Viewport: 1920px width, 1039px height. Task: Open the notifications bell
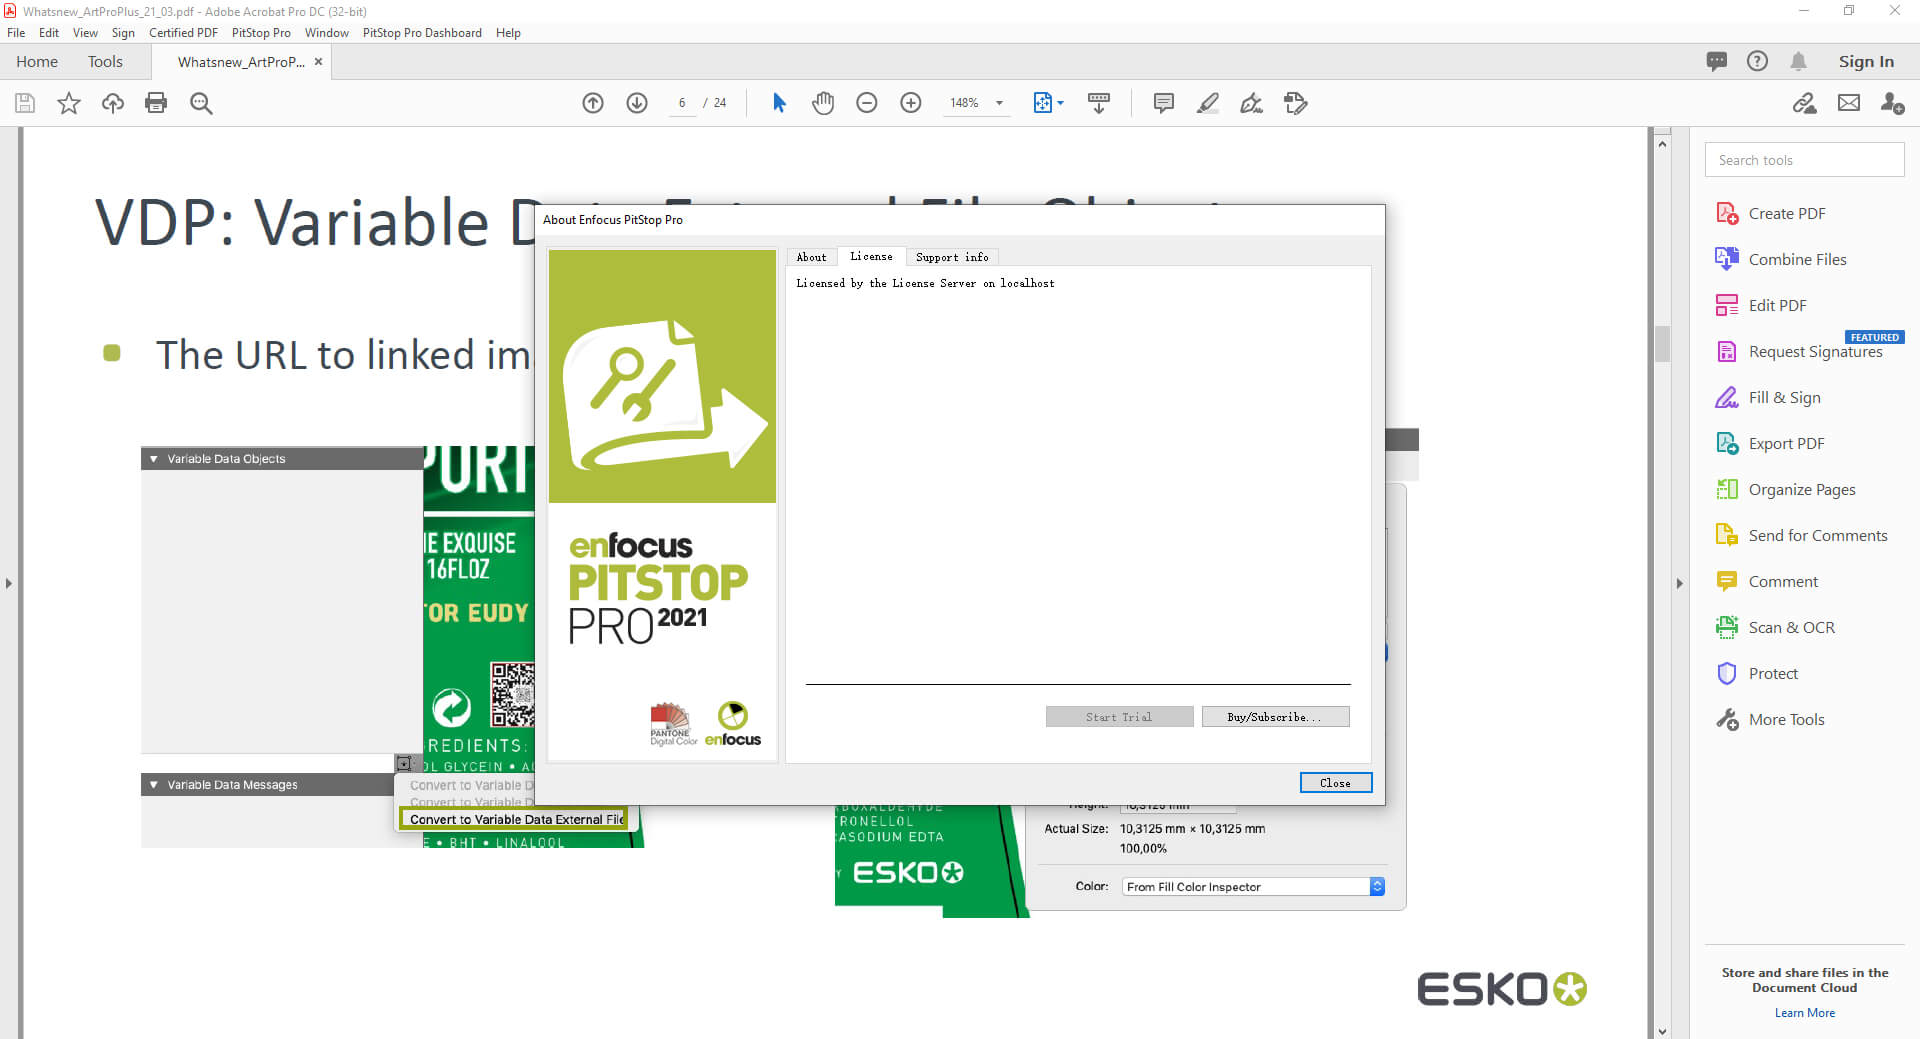click(x=1798, y=61)
